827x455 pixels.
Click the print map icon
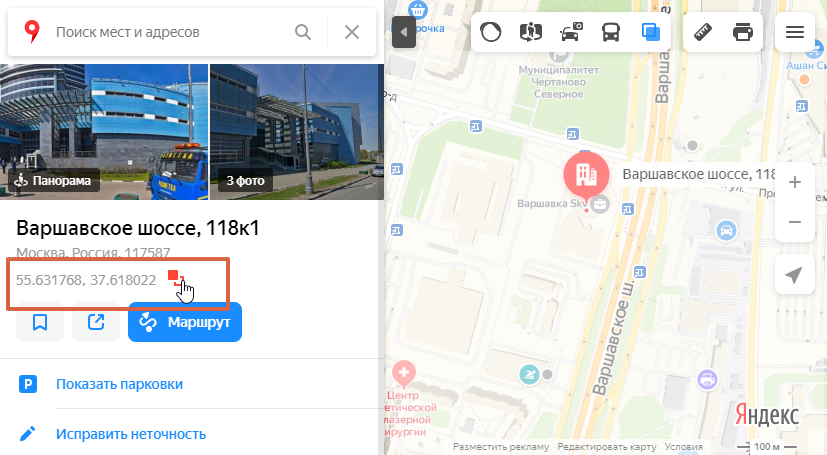[743, 32]
